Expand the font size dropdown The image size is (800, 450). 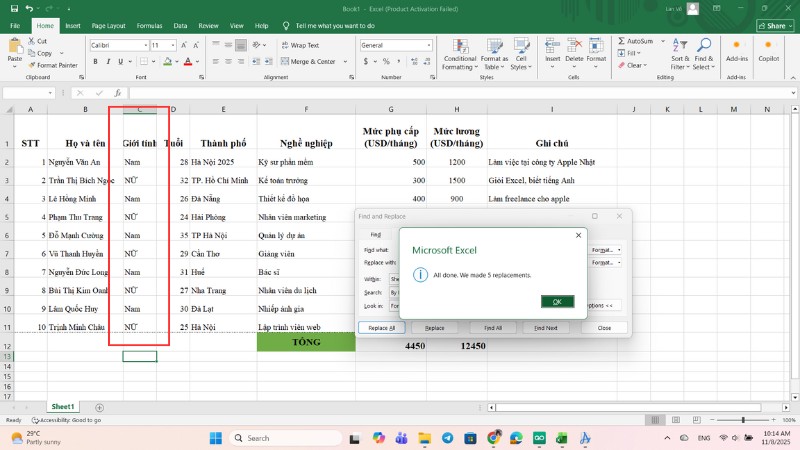tap(172, 45)
